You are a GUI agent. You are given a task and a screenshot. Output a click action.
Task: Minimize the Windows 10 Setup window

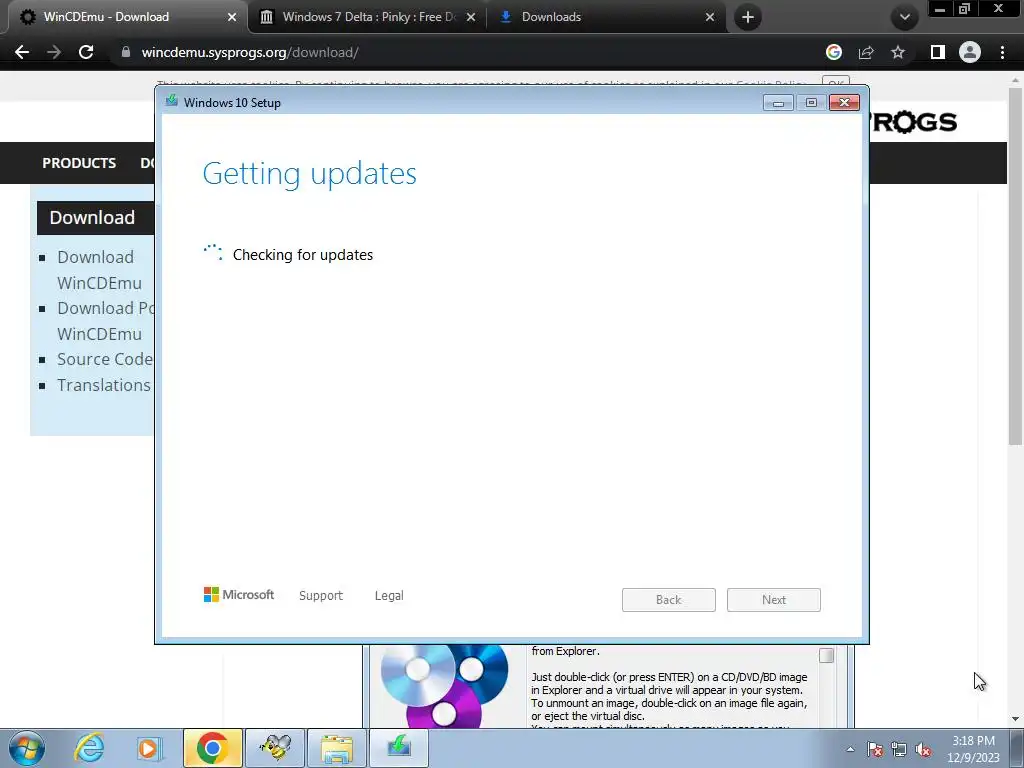click(778, 103)
